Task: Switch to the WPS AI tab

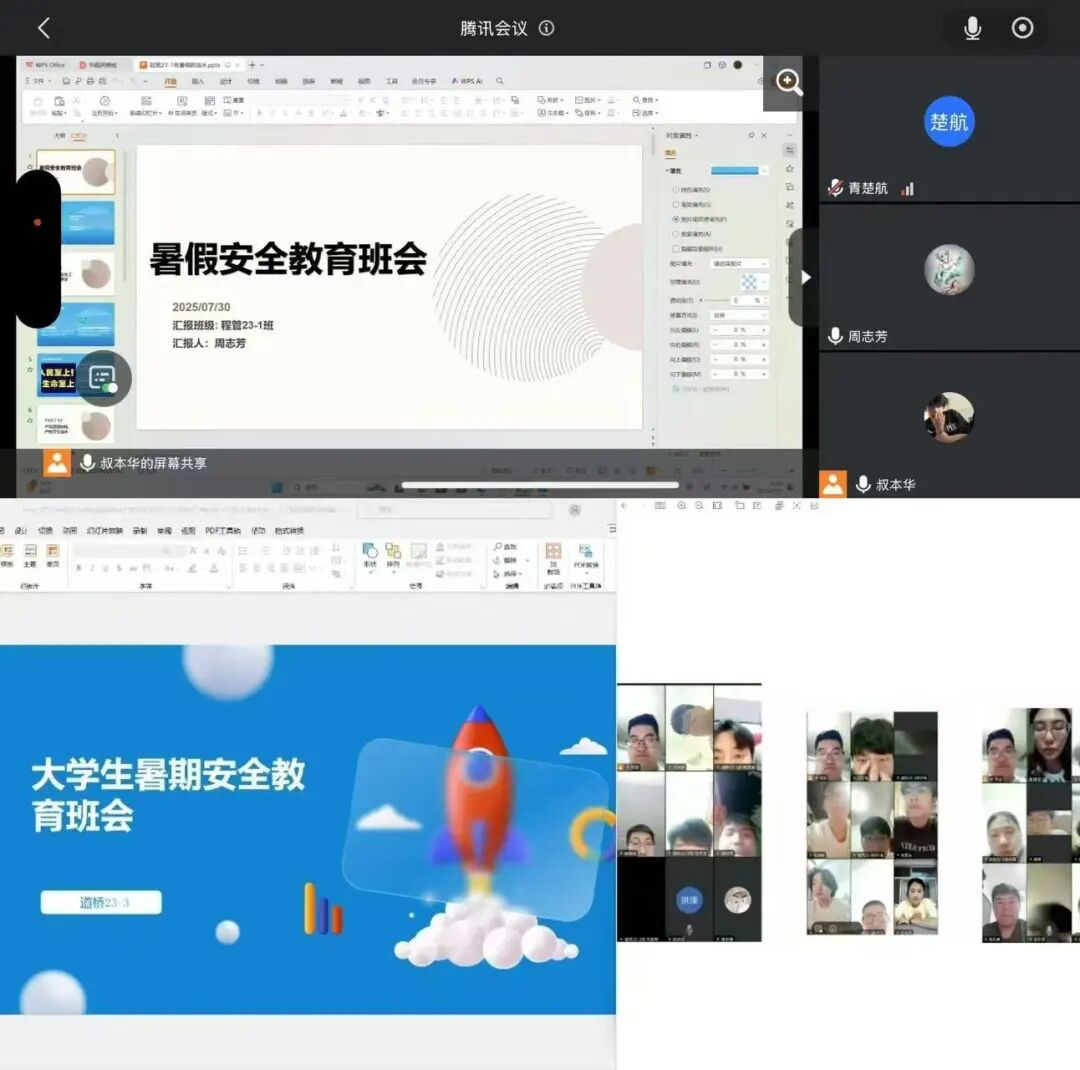Action: [x=467, y=81]
